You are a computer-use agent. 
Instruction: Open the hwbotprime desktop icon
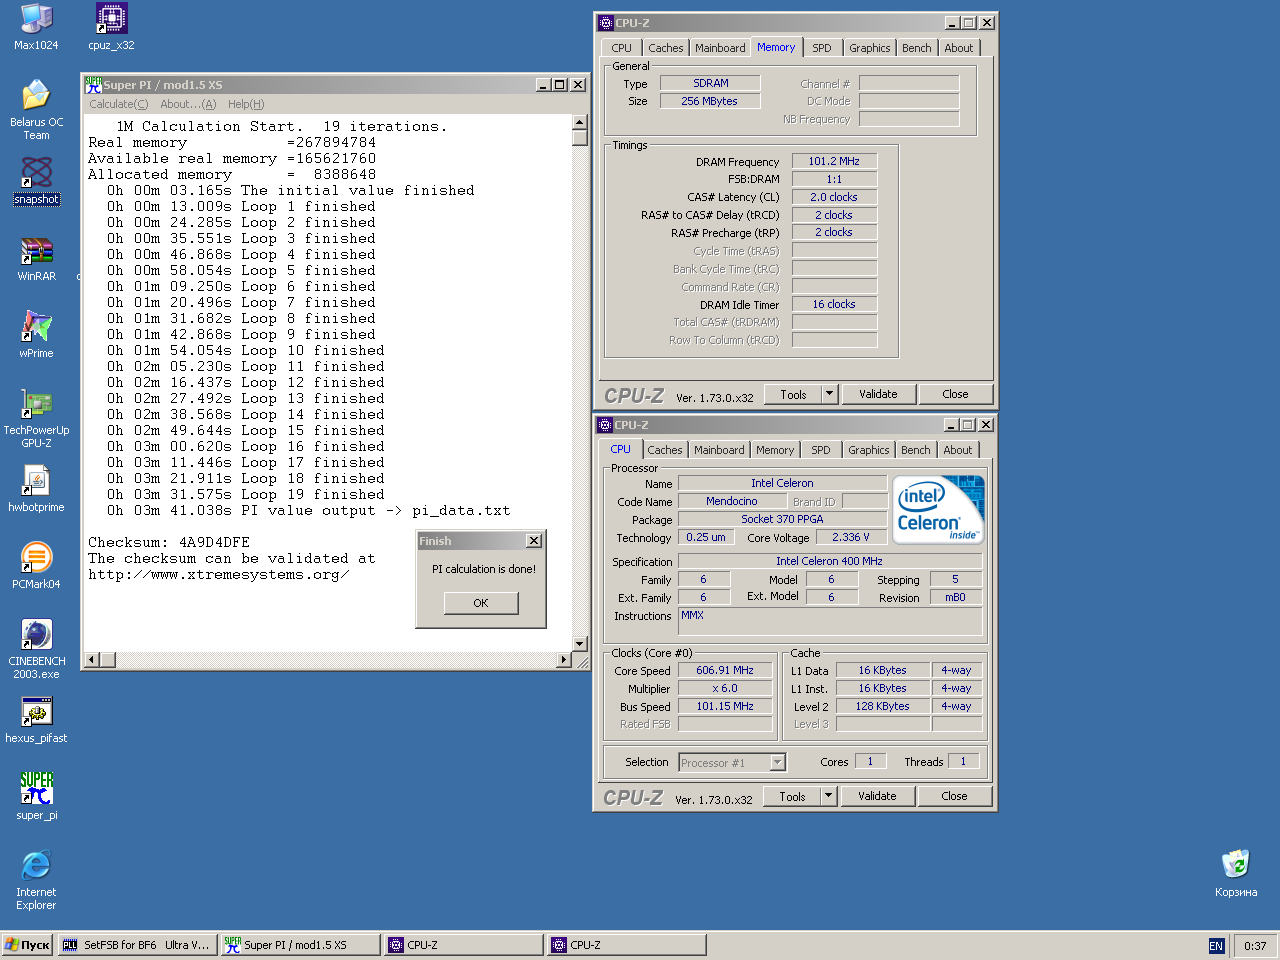pos(36,489)
